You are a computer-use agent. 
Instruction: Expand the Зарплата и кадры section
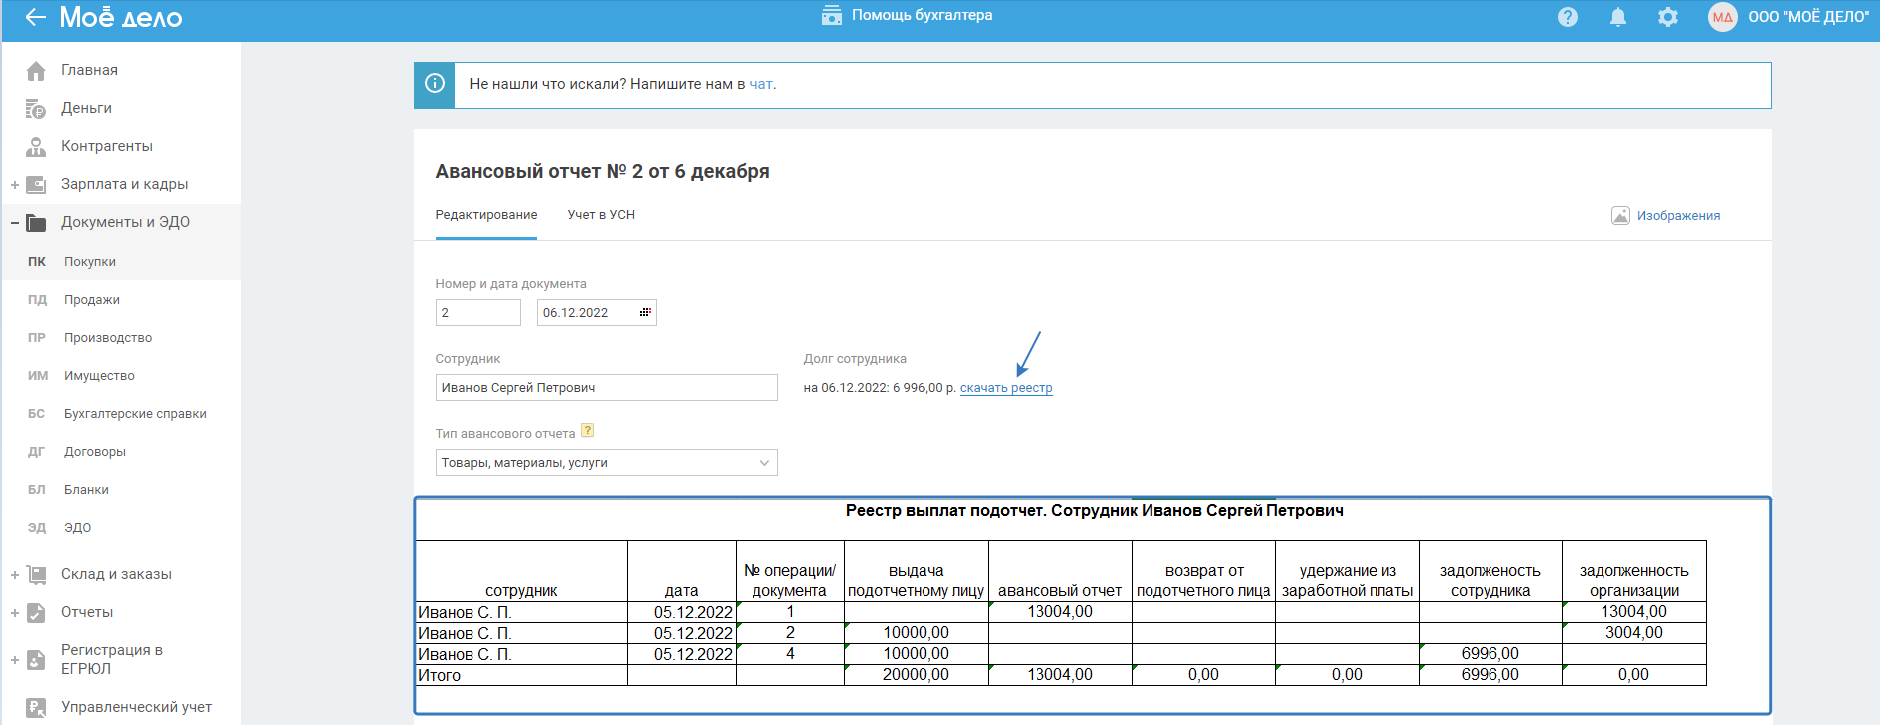15,185
